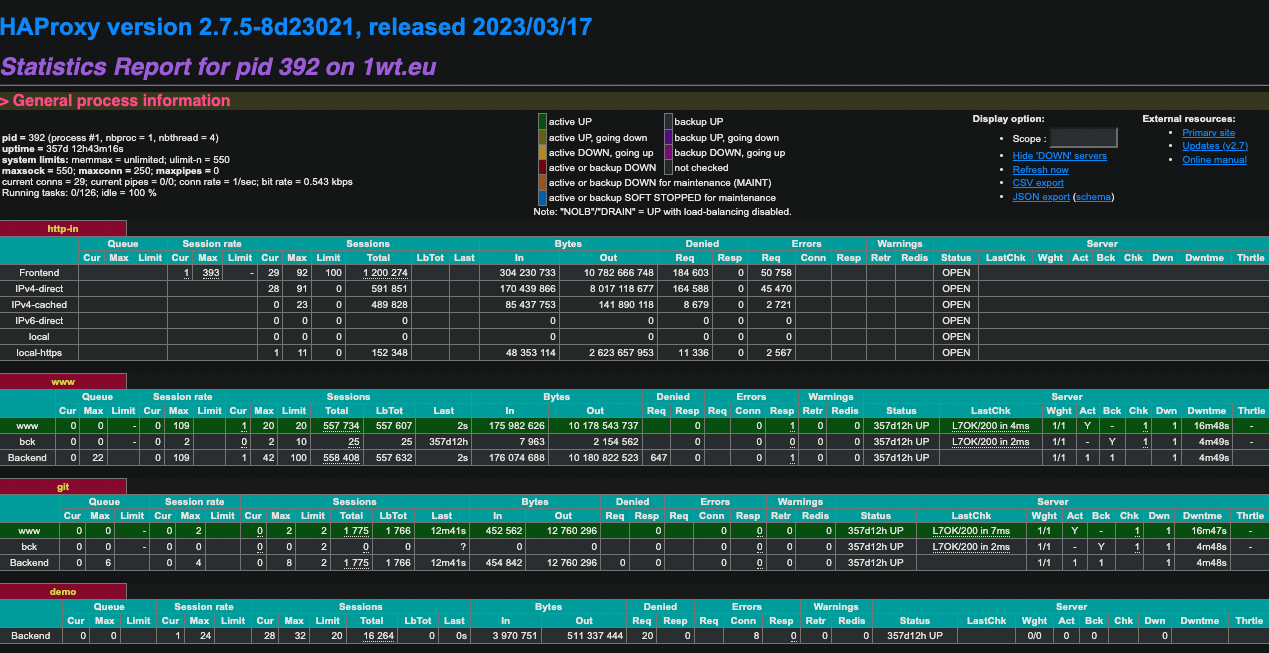Click the www proxy section header

(63, 381)
